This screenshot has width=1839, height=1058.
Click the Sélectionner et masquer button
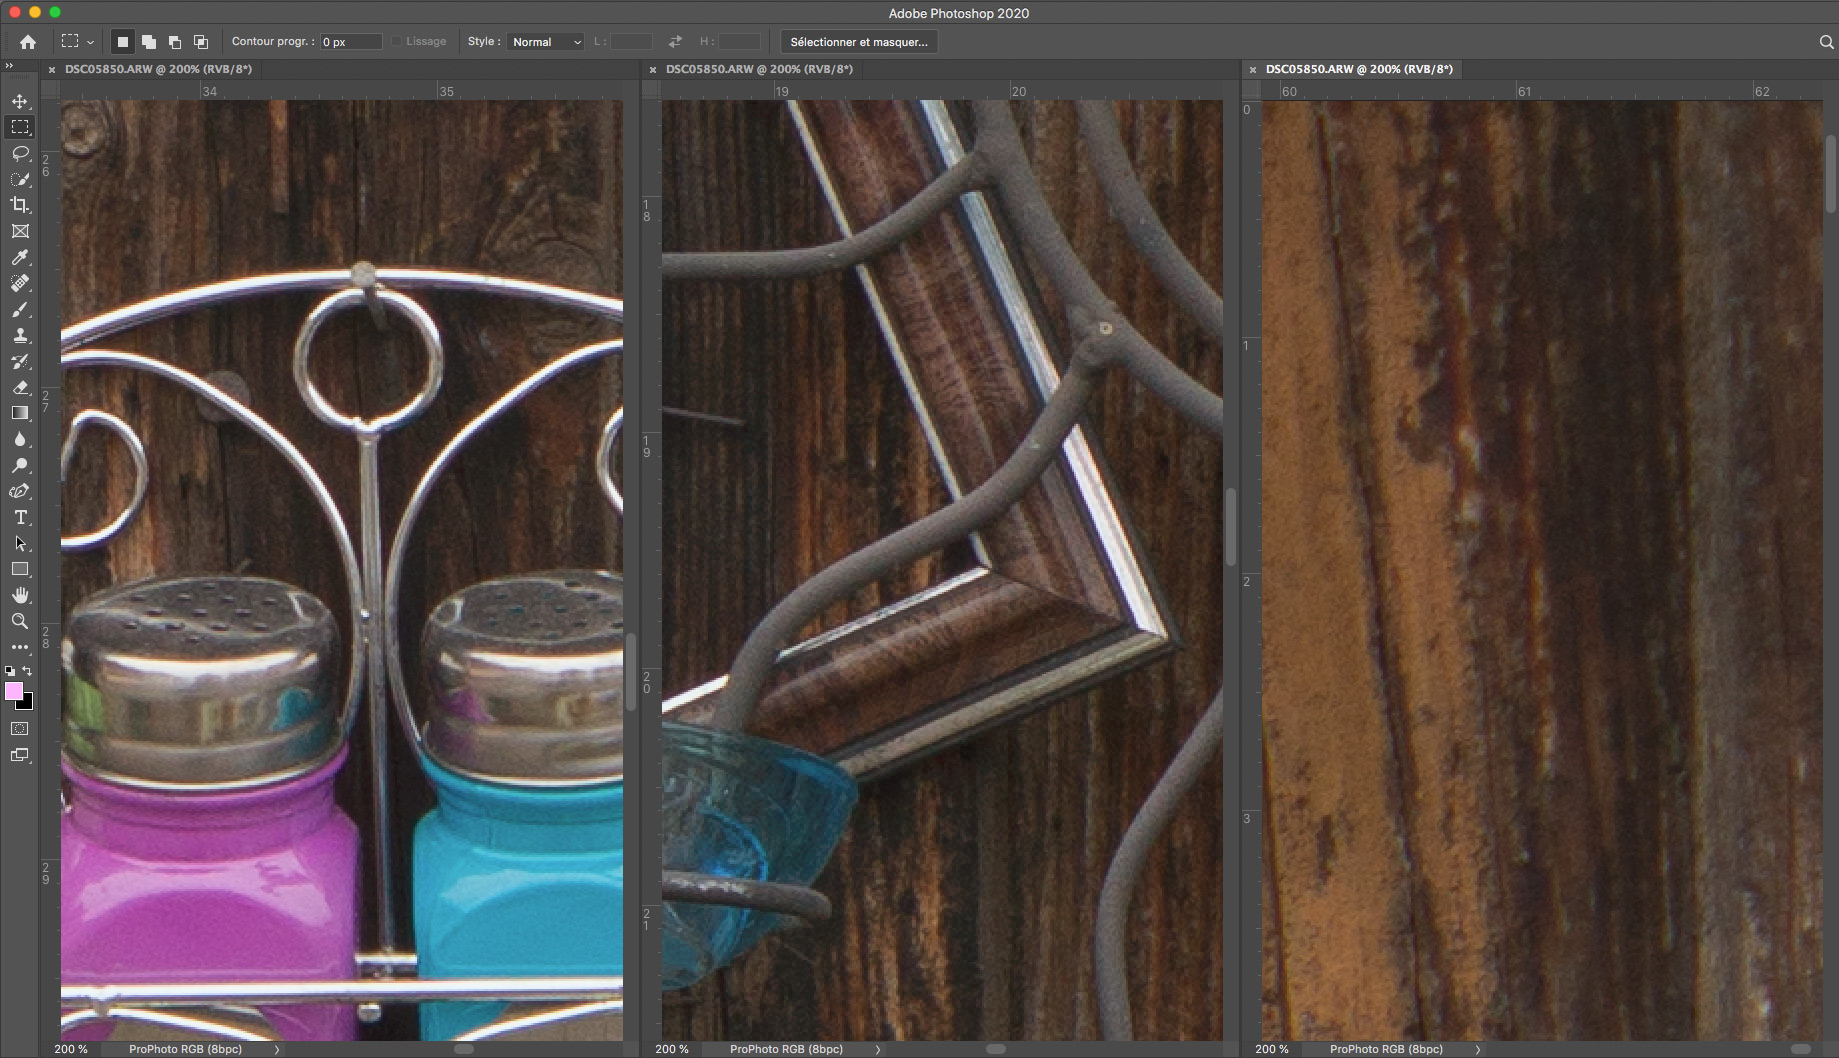[858, 42]
